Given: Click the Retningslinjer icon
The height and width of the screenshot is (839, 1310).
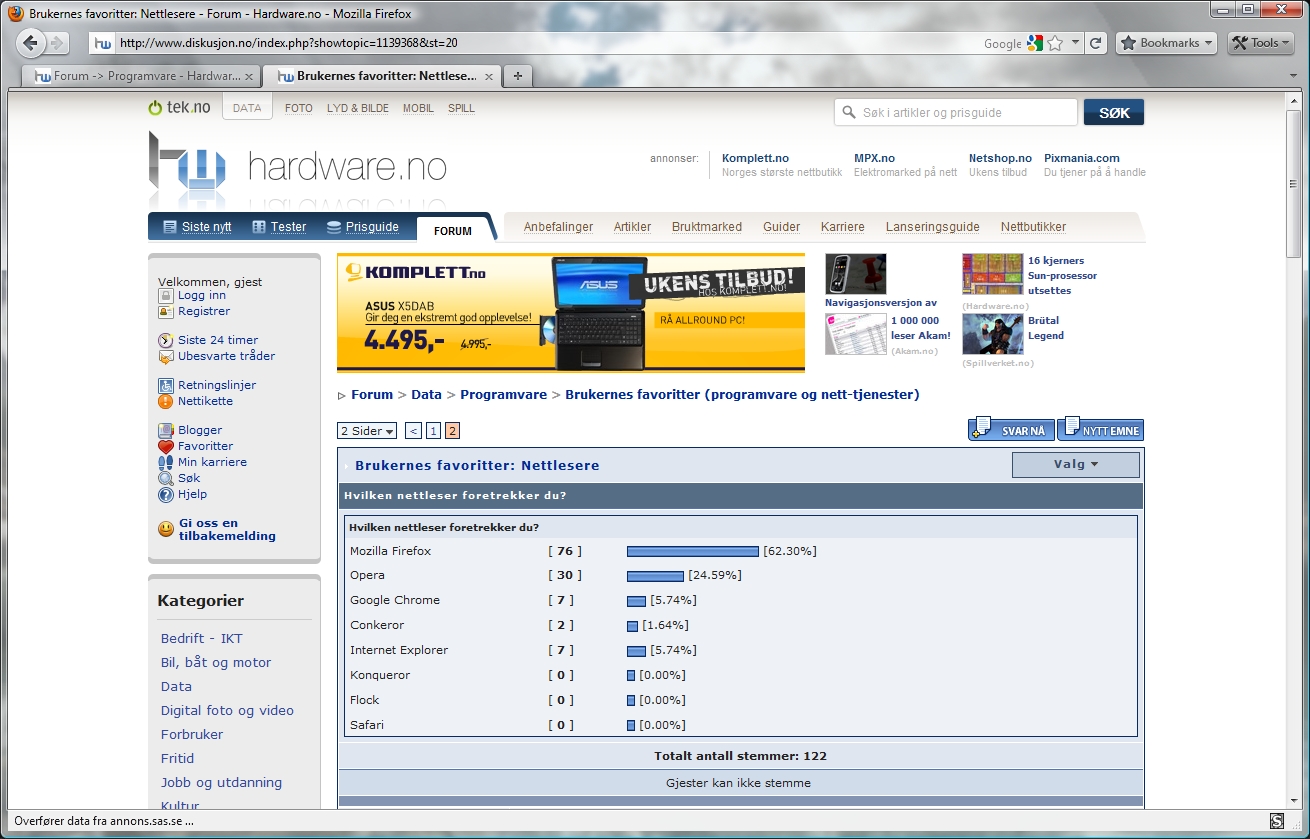Looking at the screenshot, I should [166, 385].
